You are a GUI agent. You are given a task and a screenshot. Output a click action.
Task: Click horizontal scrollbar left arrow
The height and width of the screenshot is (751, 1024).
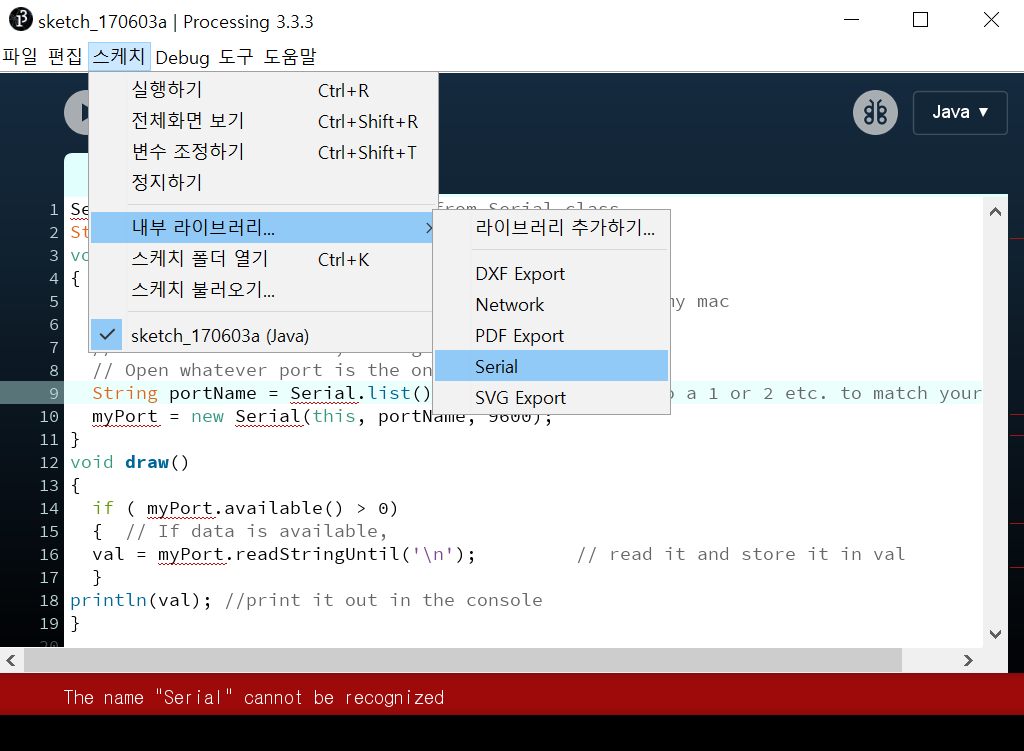tap(11, 660)
